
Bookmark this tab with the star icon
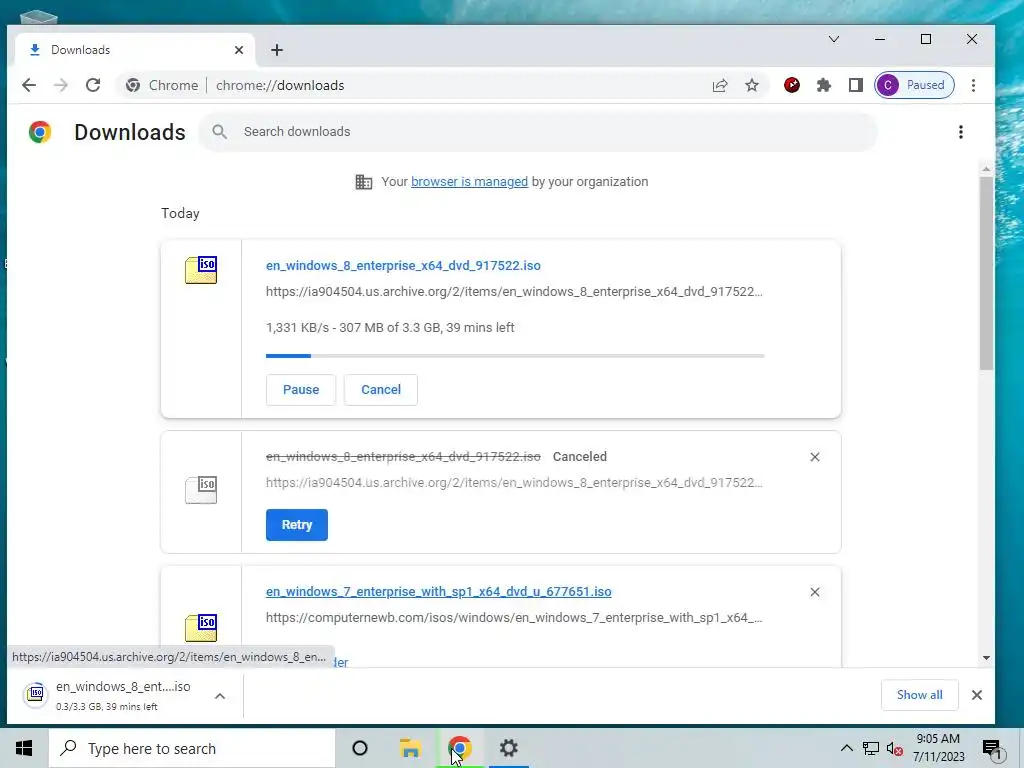[752, 86]
